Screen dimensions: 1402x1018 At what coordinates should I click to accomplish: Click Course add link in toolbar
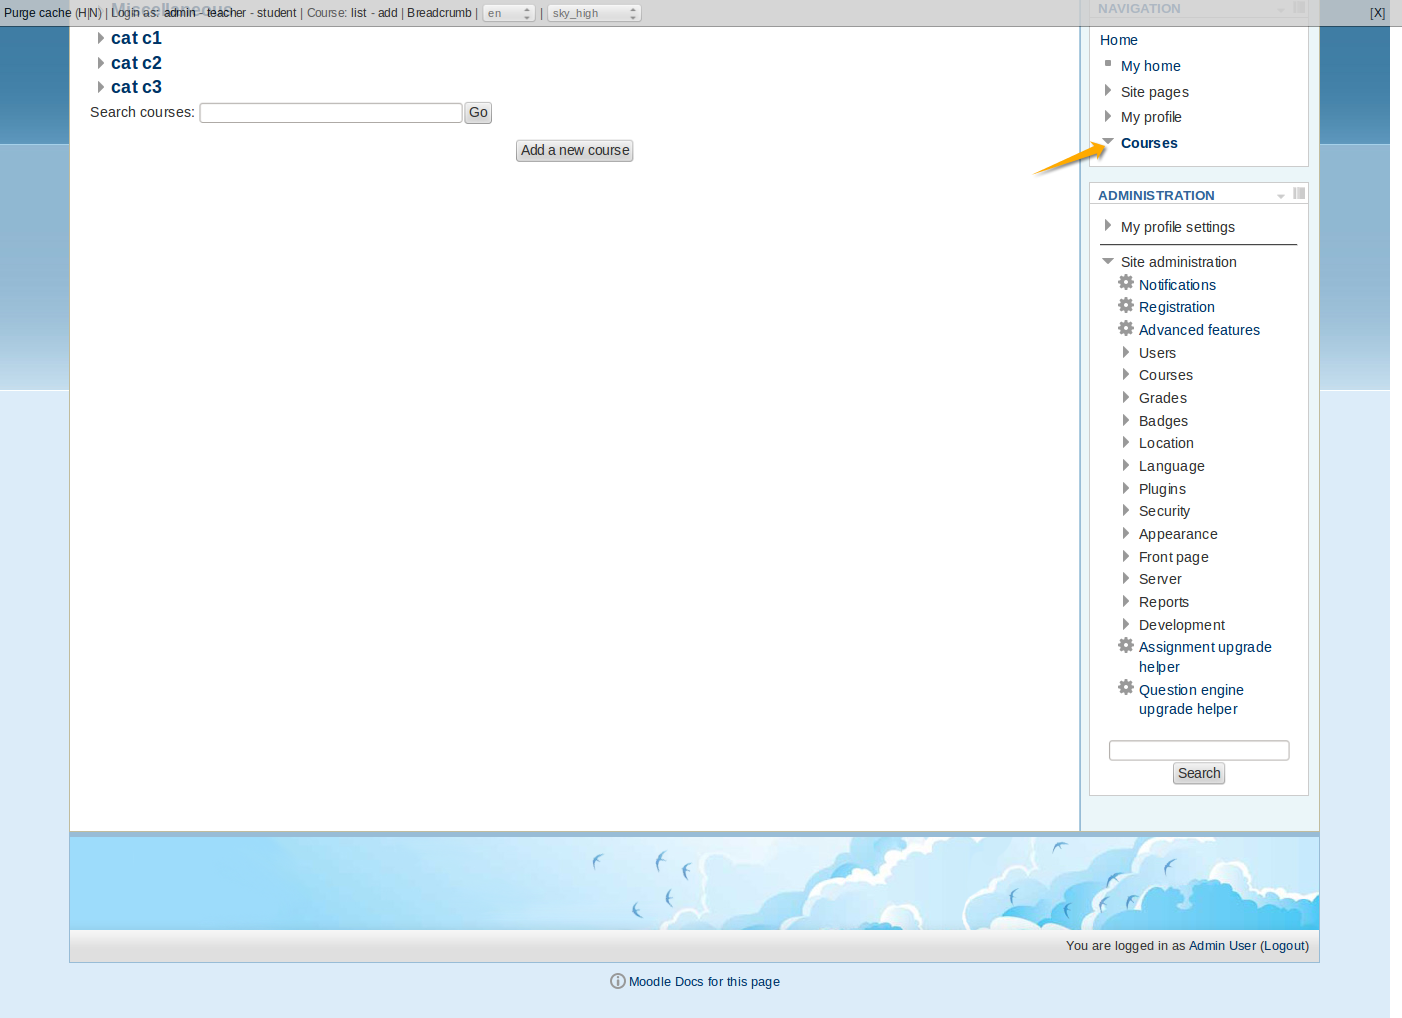click(x=388, y=13)
